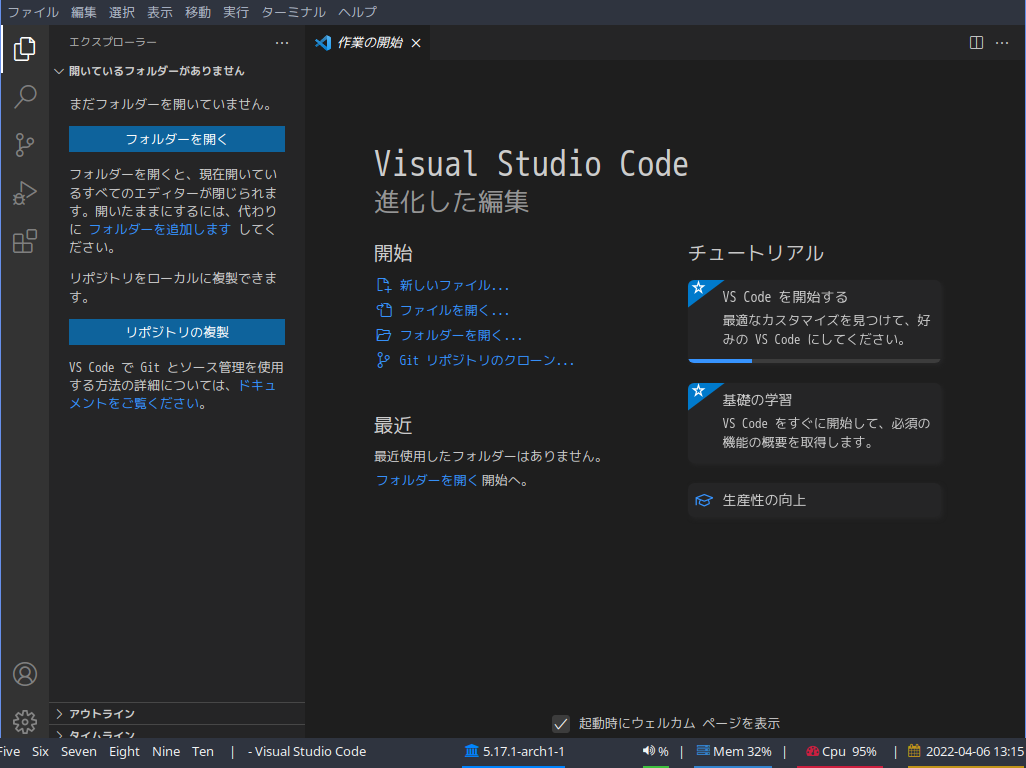1026x768 pixels.
Task: Open editor more actions ellipsis
Action: pos(1002,43)
